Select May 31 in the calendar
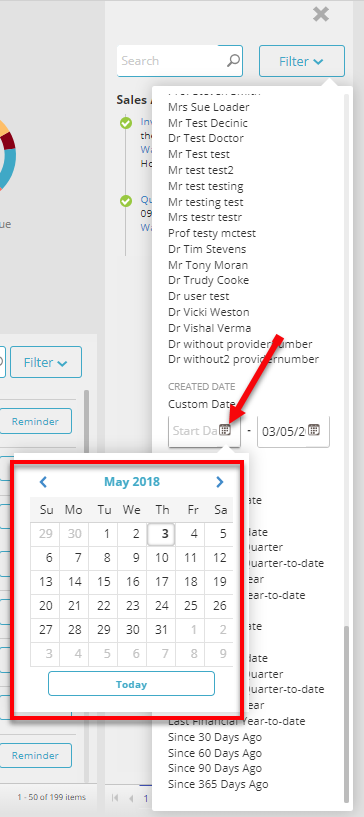This screenshot has width=364, height=817. tap(162, 629)
